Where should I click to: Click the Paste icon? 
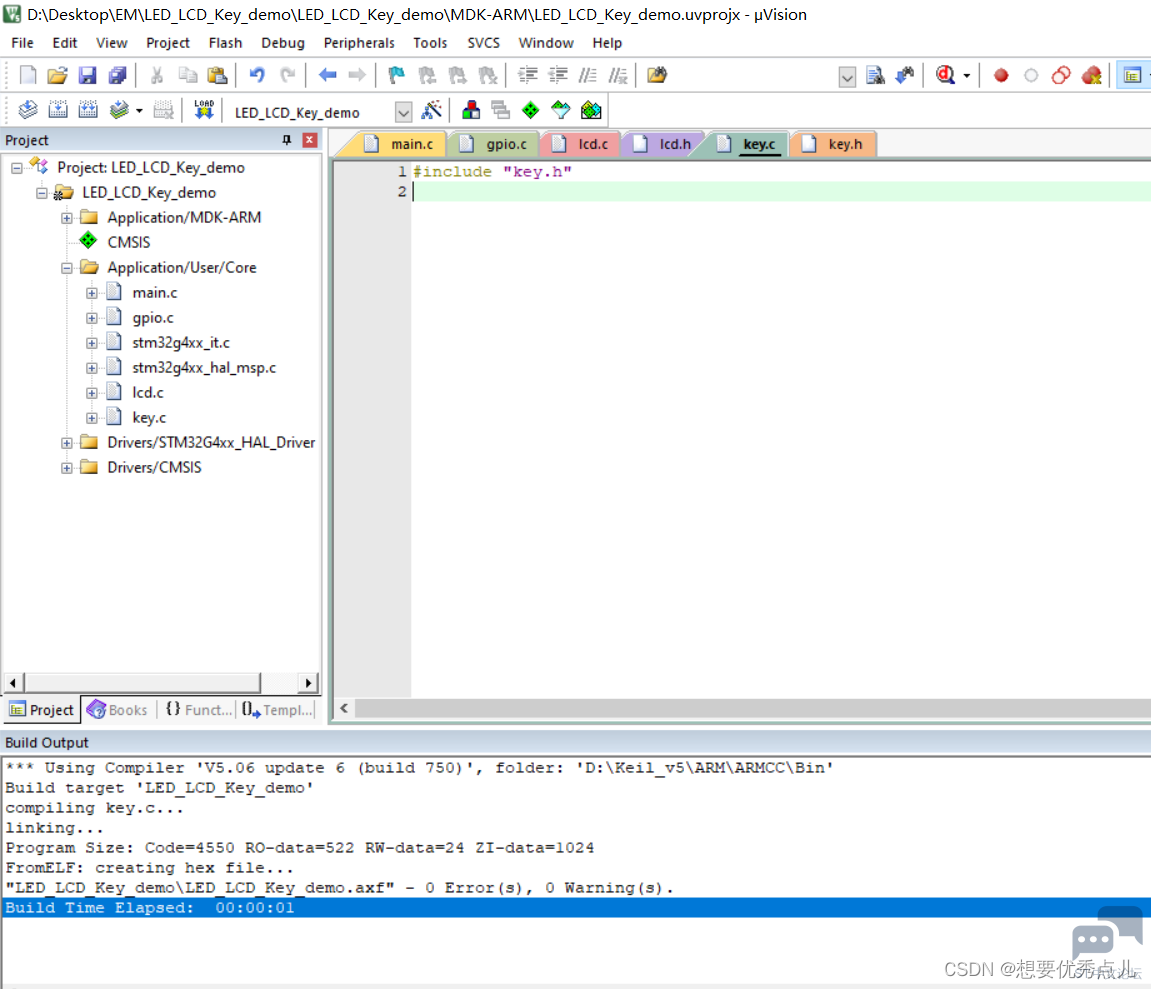(217, 75)
